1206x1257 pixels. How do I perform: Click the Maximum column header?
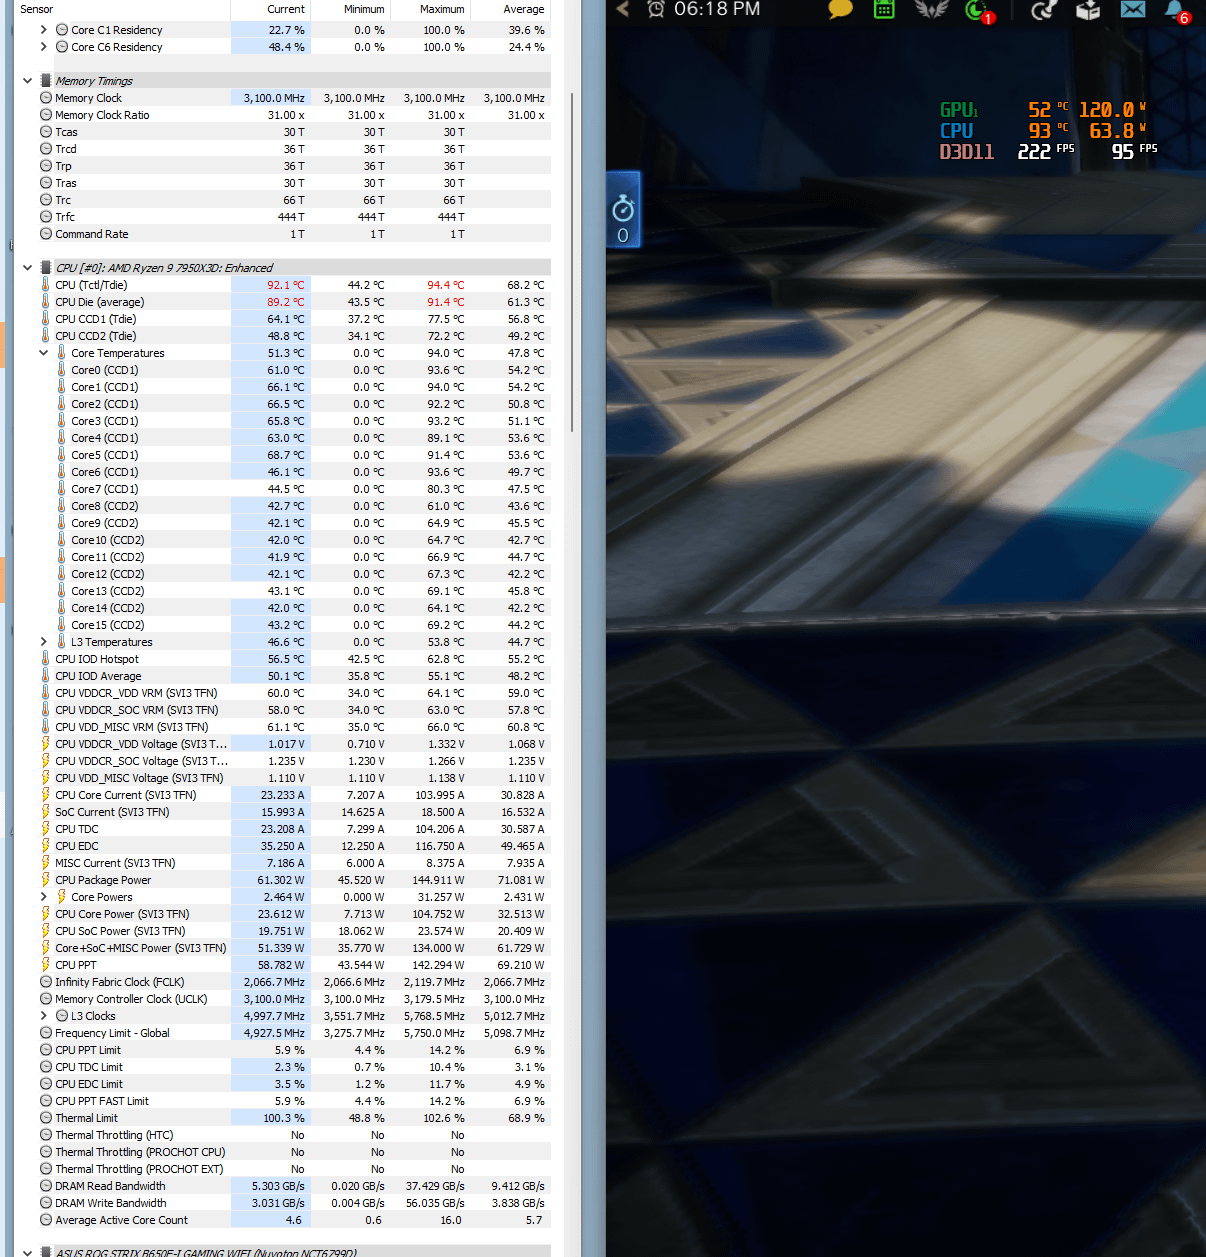coord(430,9)
